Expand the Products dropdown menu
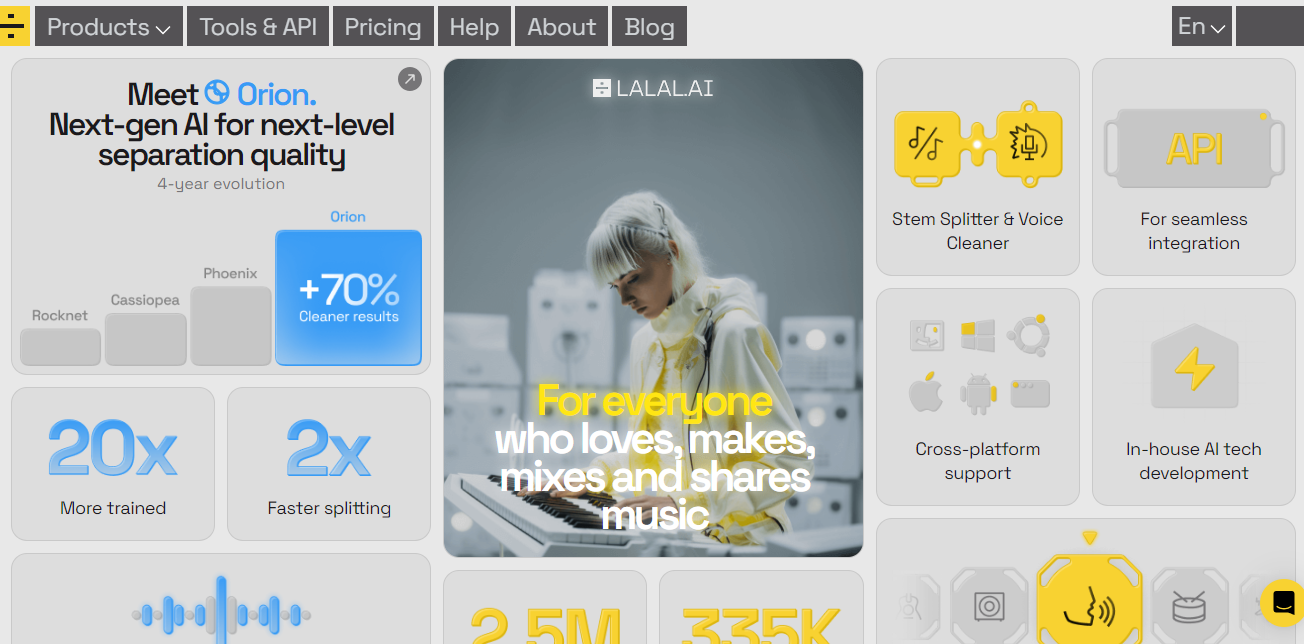This screenshot has height=644, width=1304. pyautogui.click(x=109, y=27)
